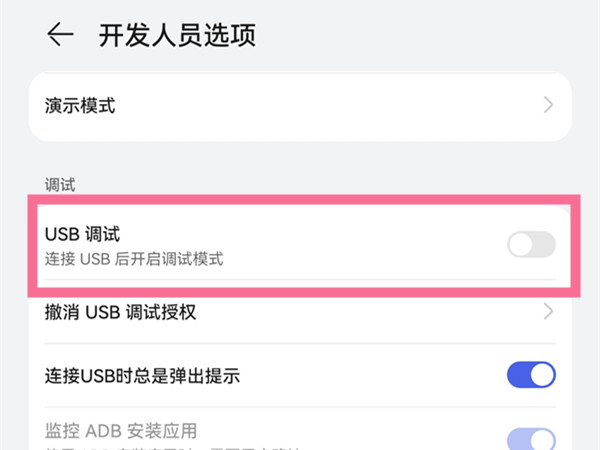Open 撤消 USB 调试授权
The image size is (600, 450).
[x=120, y=313]
